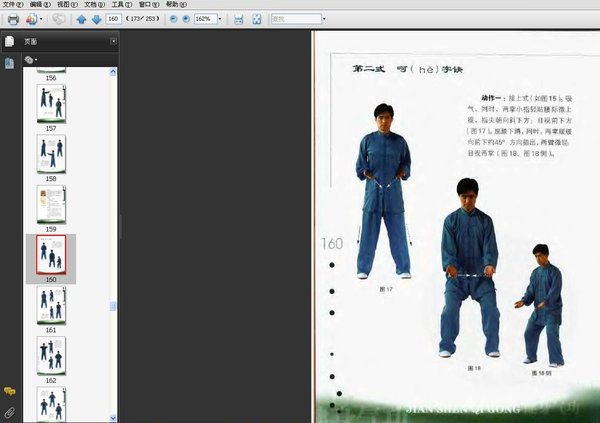600x423 pixels.
Task: Click the page number field showing 160
Action: pyautogui.click(x=113, y=19)
